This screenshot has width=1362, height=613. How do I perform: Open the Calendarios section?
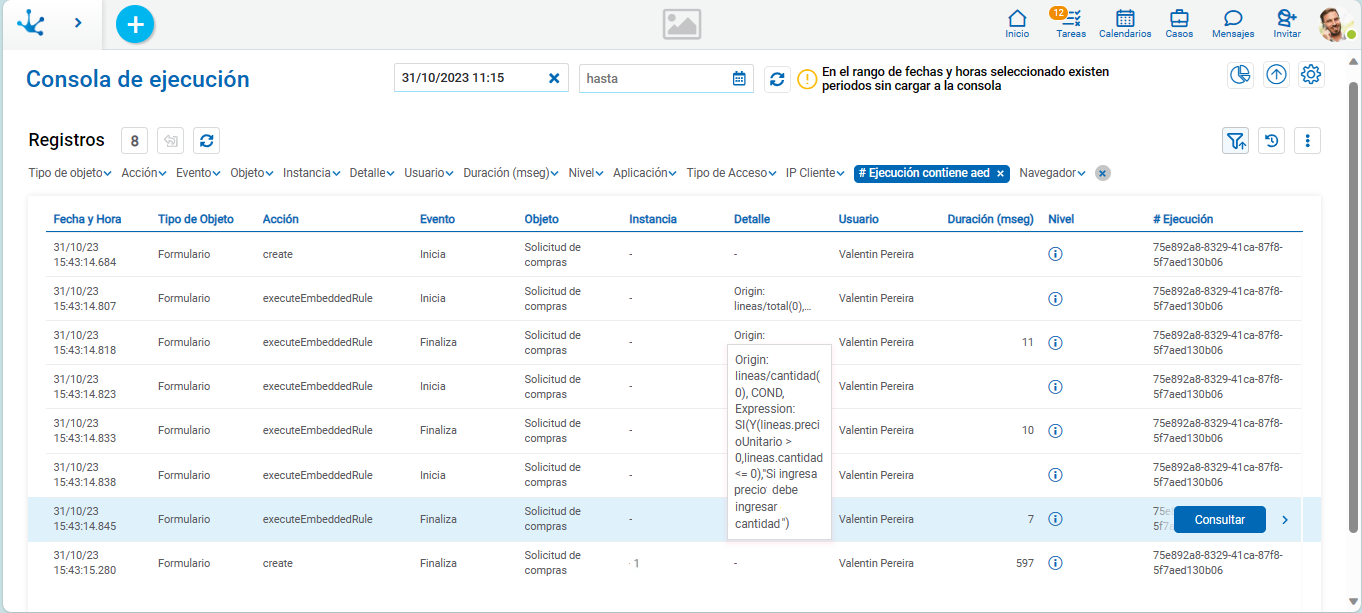point(1125,23)
